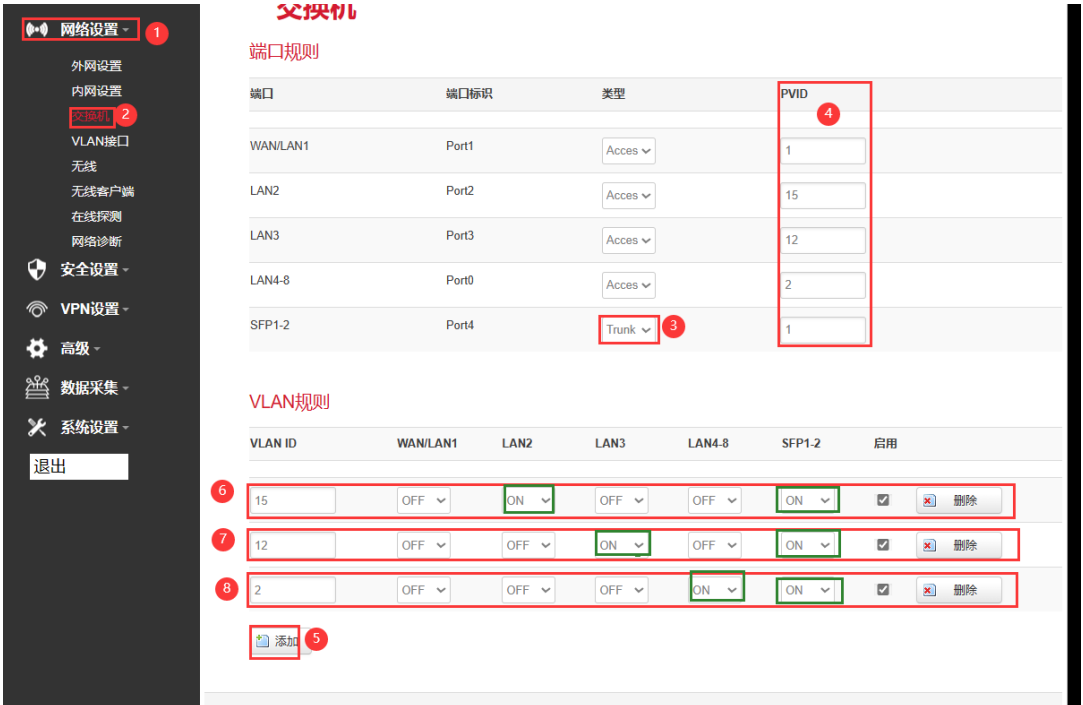Open the SFP1-2 port type dropdown
This screenshot has width=1083, height=705.
(x=629, y=329)
